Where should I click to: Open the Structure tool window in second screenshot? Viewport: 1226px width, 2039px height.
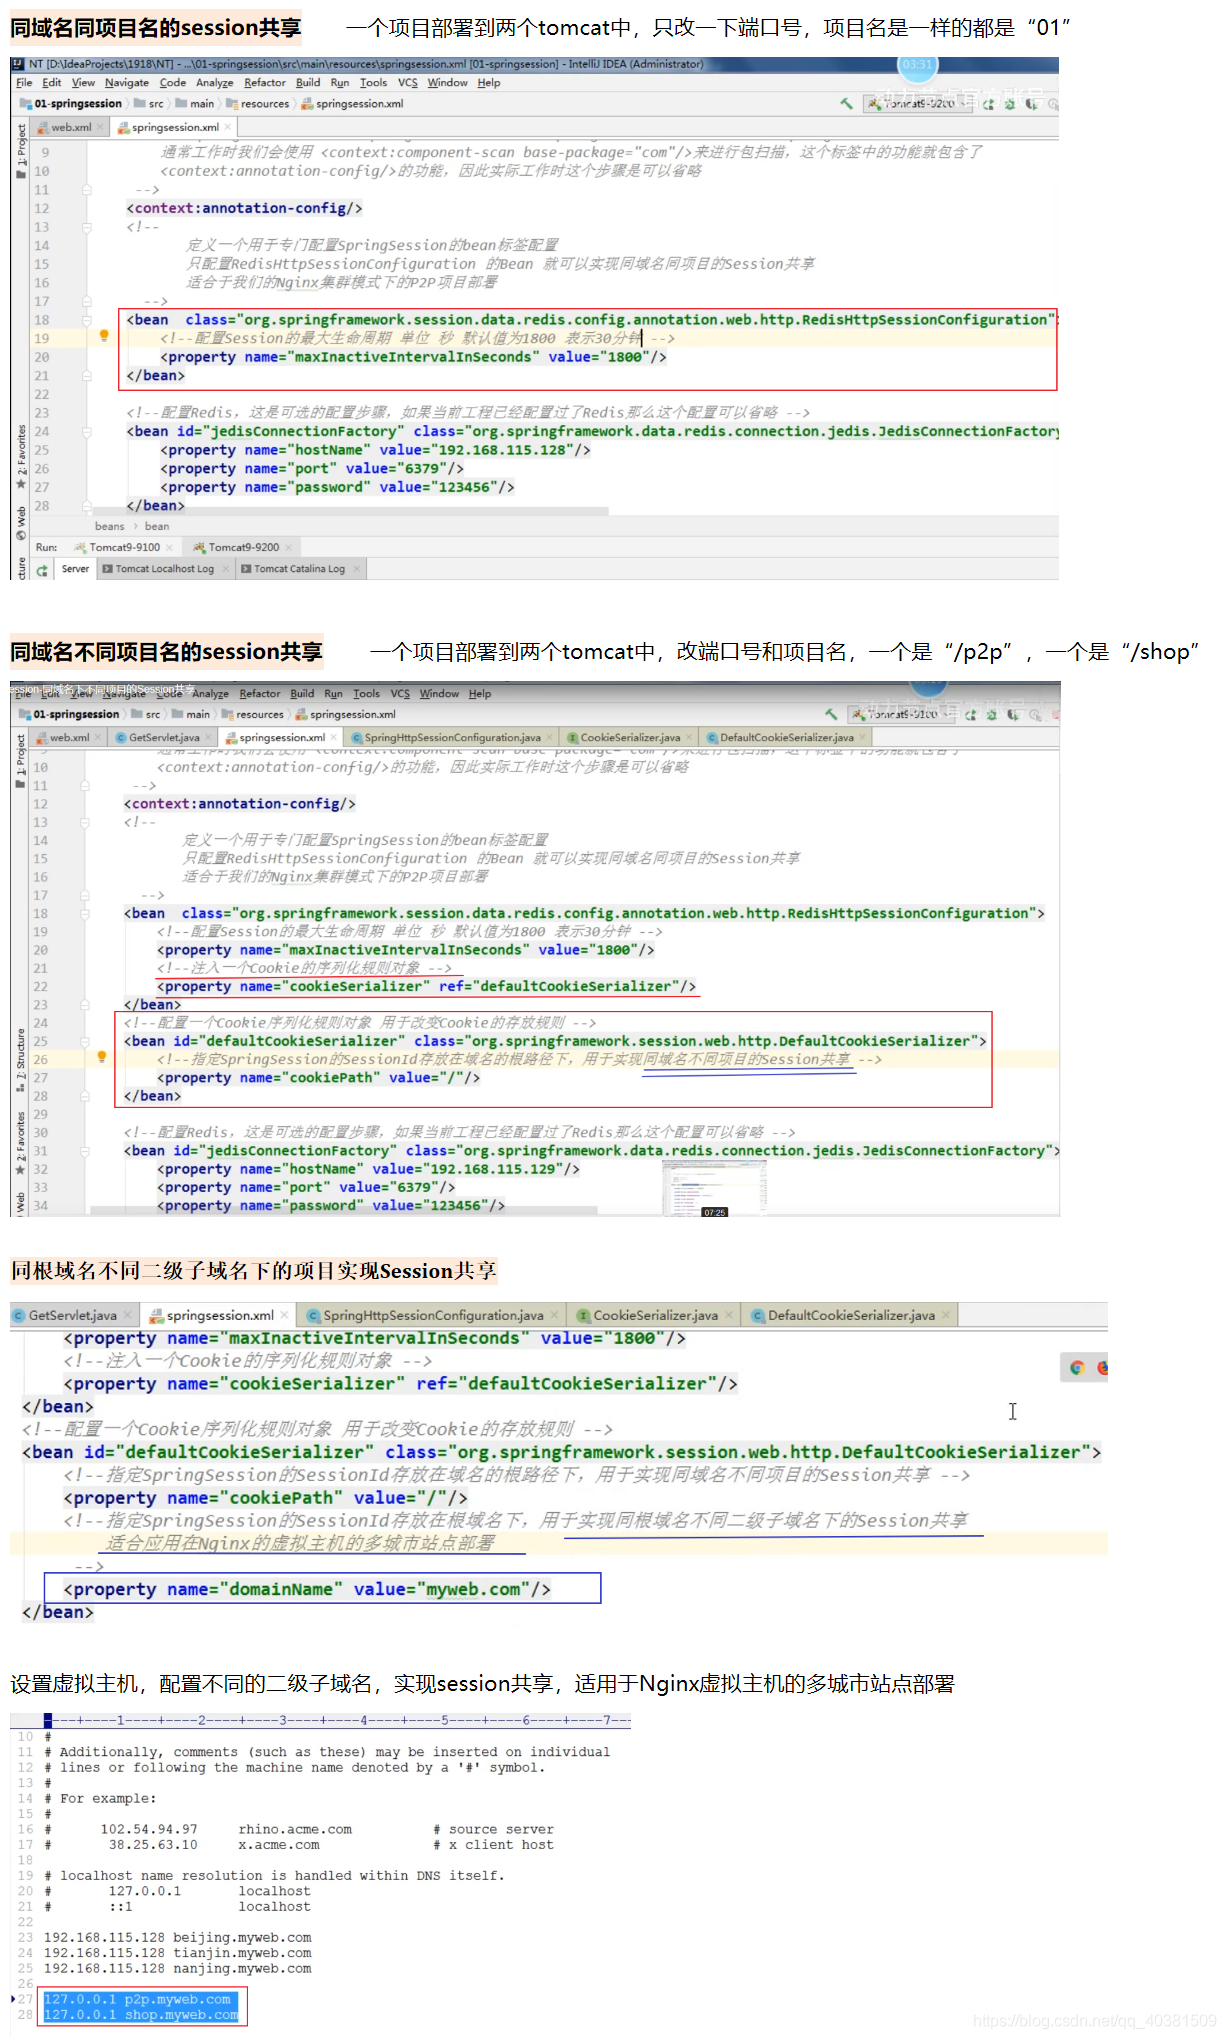tap(20, 1060)
